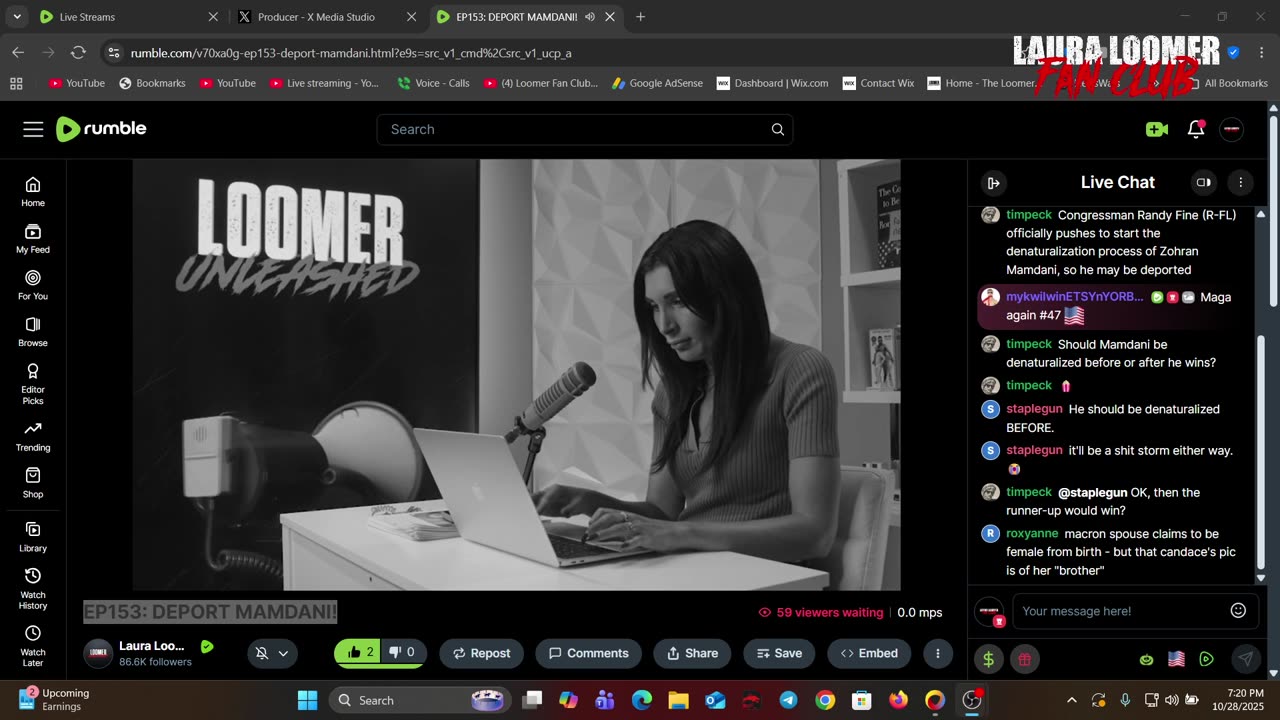Insert the pumpkin emote in chat

click(1146, 660)
